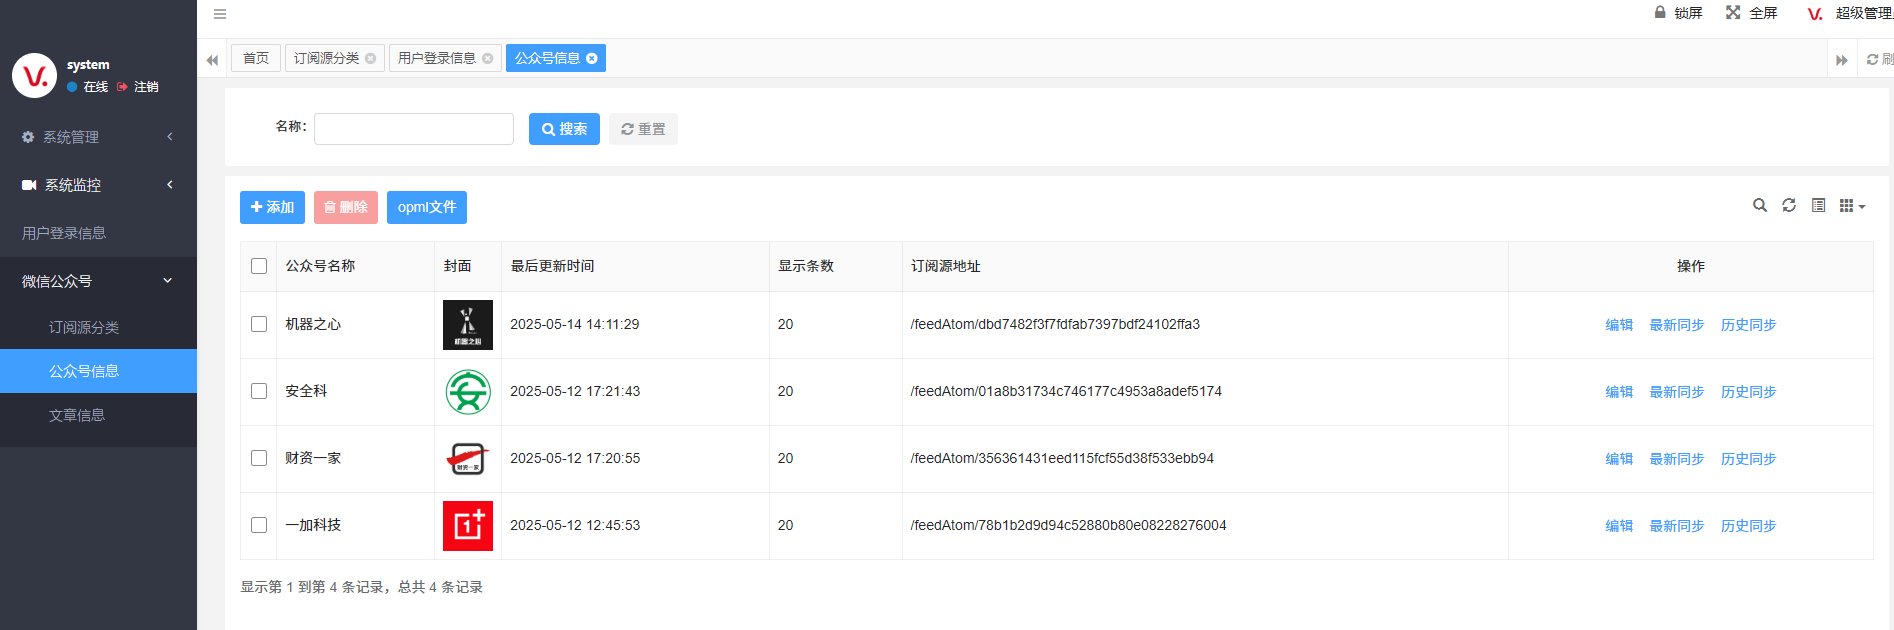The height and width of the screenshot is (630, 1894).
Task: Click the table search magnifier icon
Action: pyautogui.click(x=1759, y=205)
